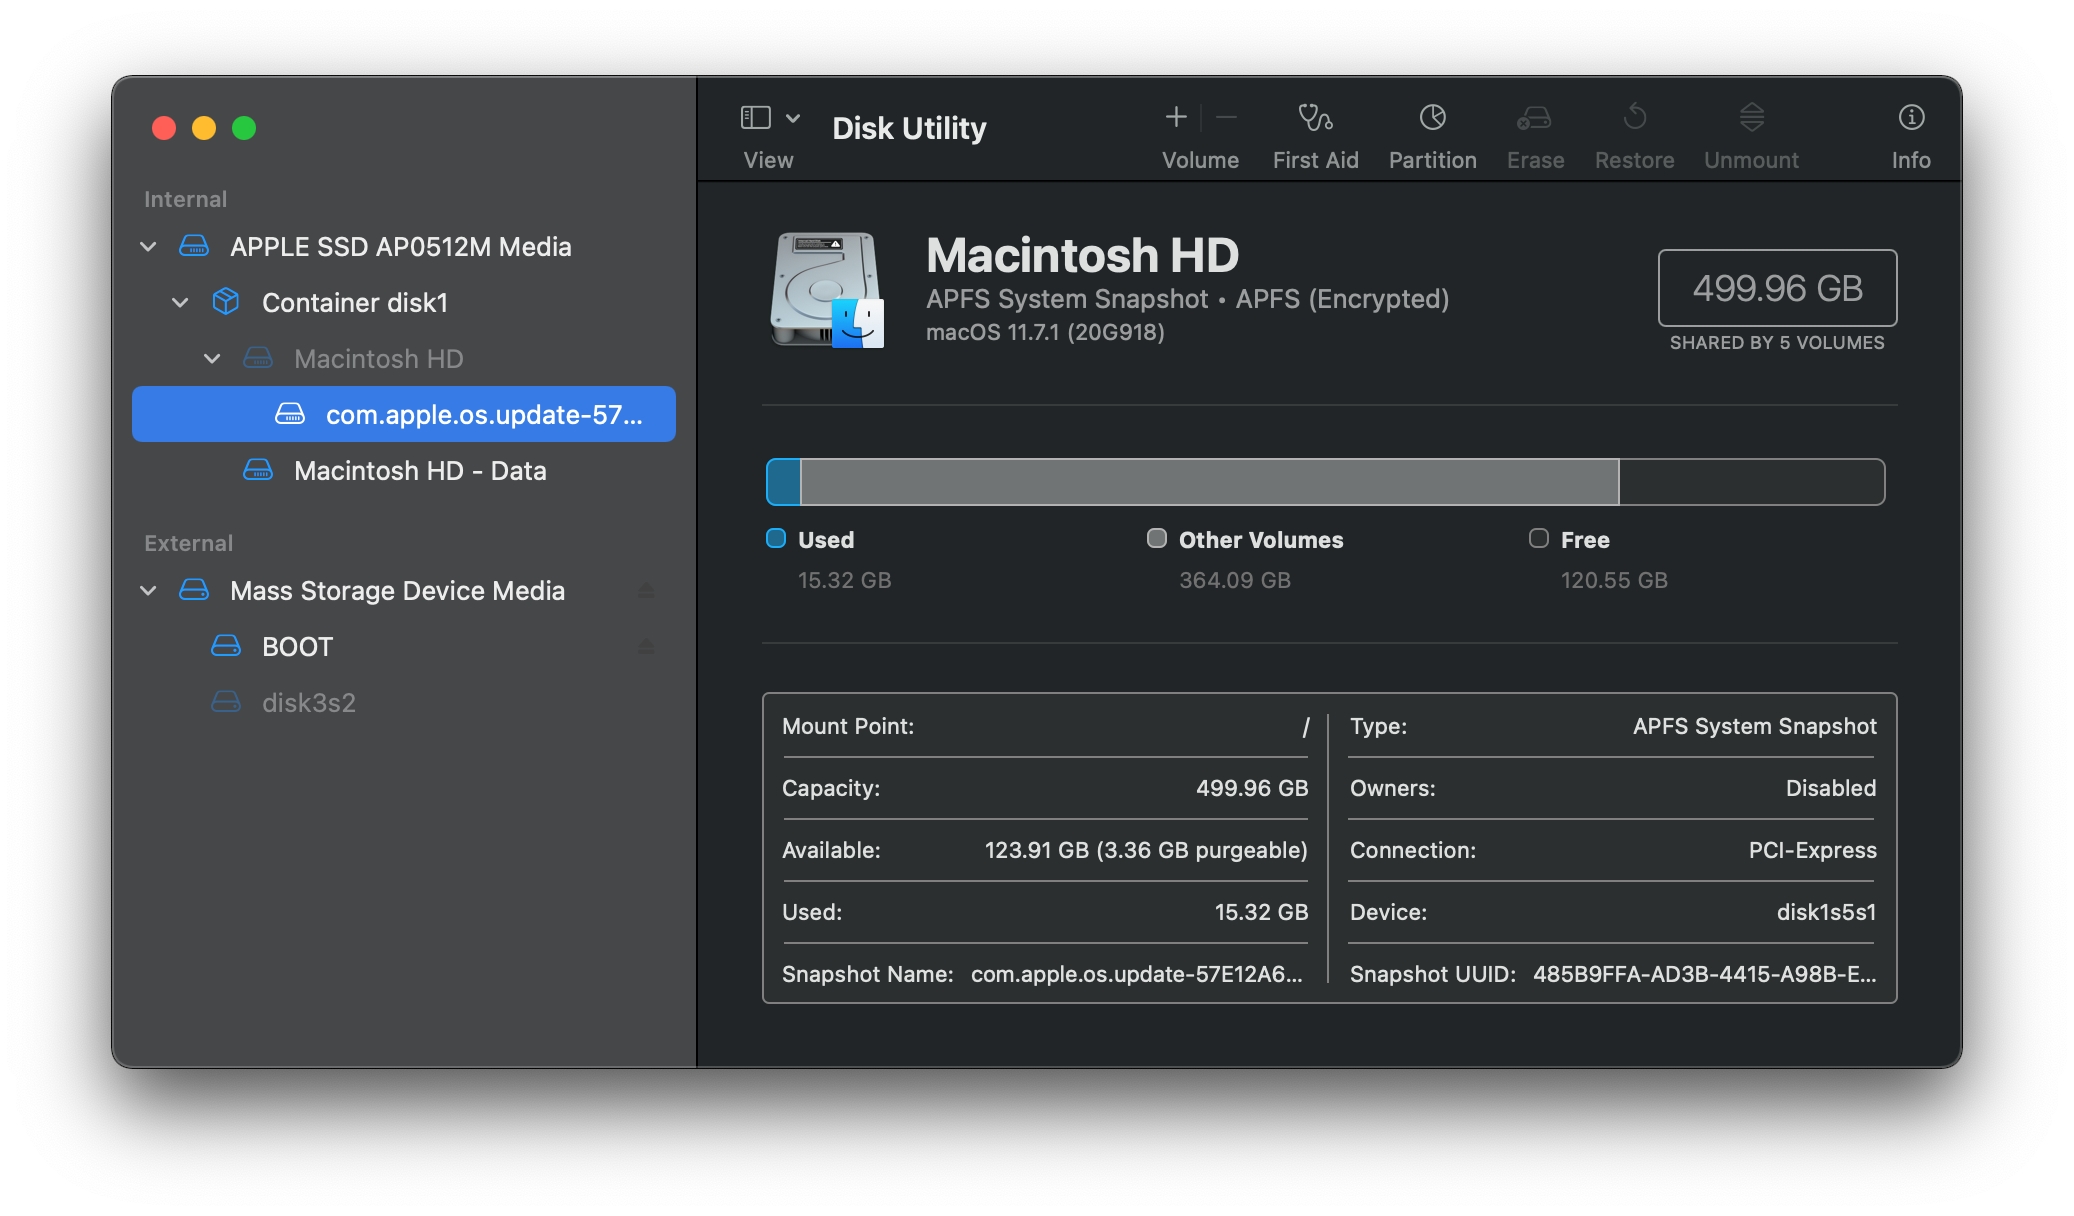2074x1216 pixels.
Task: Expand the View dropdown chevron
Action: point(793,118)
